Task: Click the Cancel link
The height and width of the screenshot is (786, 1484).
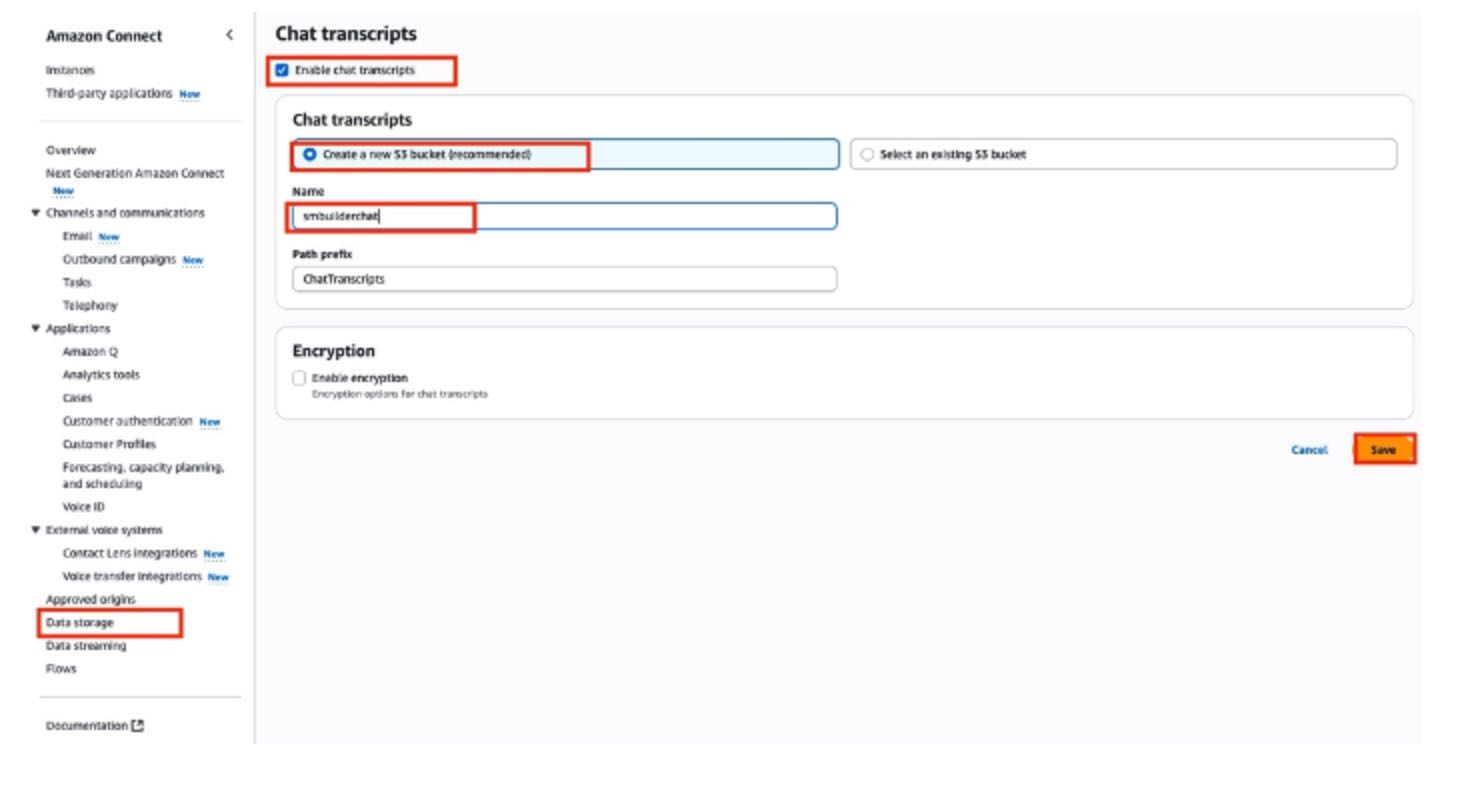Action: point(1308,450)
